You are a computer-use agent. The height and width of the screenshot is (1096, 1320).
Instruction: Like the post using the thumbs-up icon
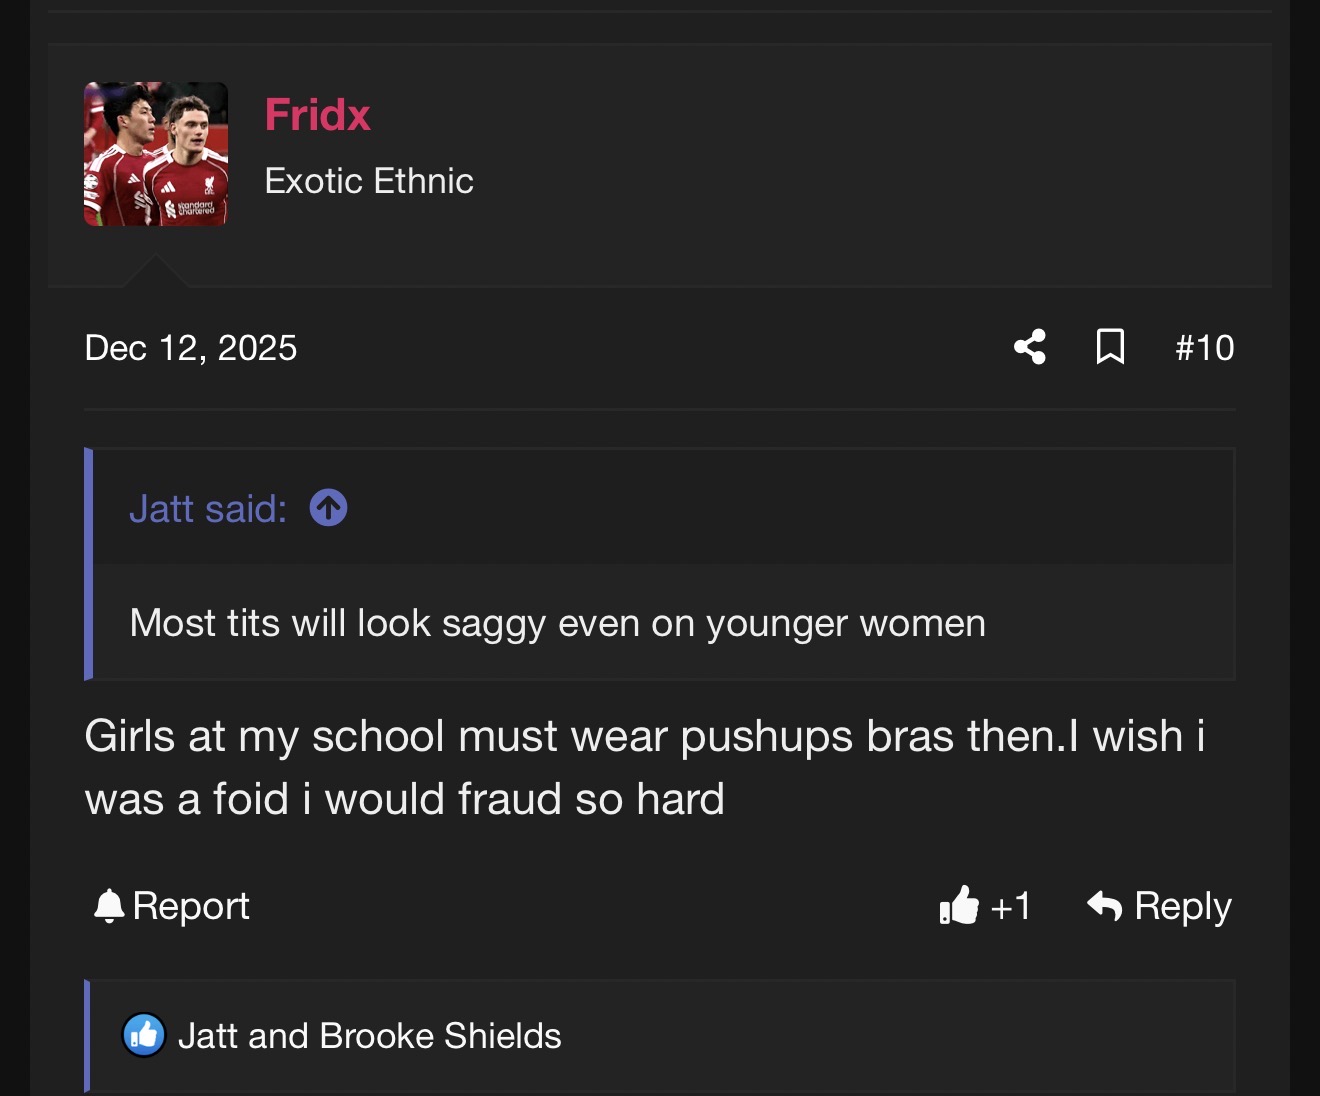coord(959,906)
